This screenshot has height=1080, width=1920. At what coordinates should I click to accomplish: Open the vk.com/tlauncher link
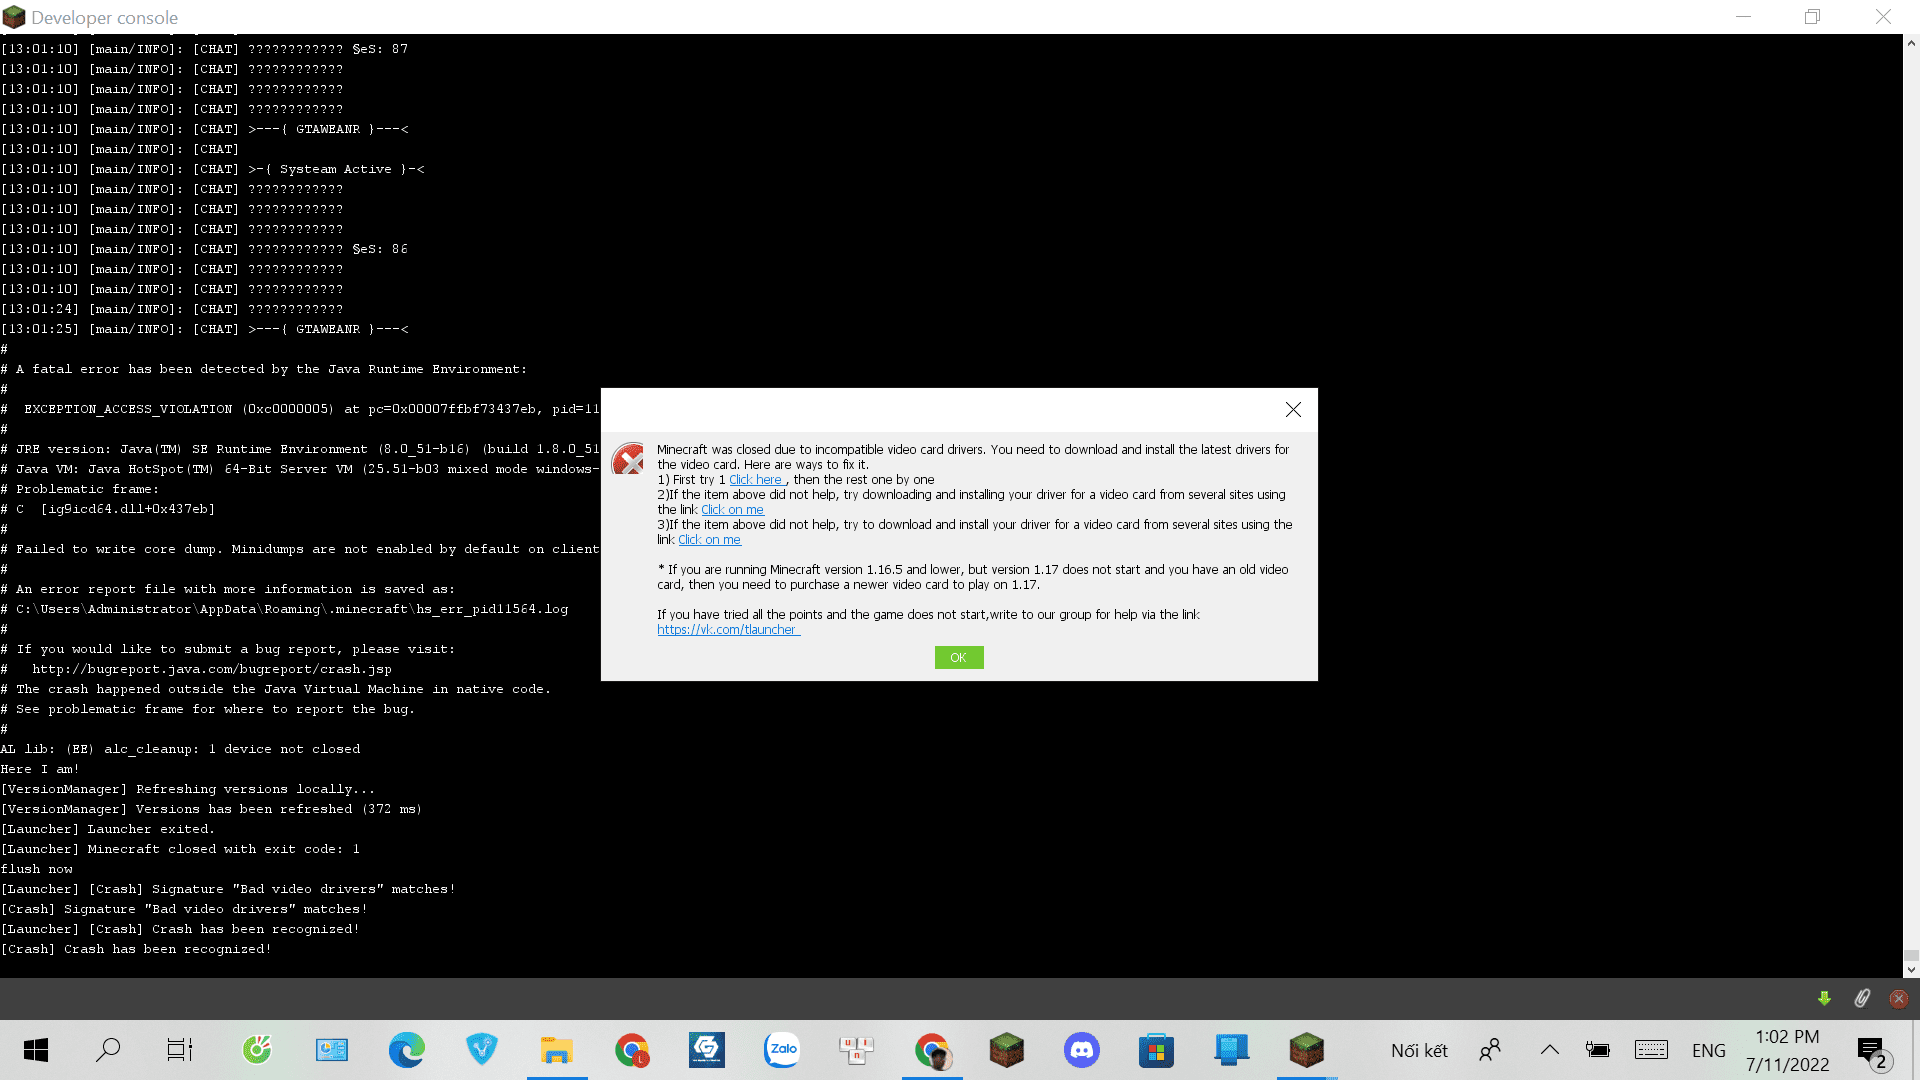point(728,630)
